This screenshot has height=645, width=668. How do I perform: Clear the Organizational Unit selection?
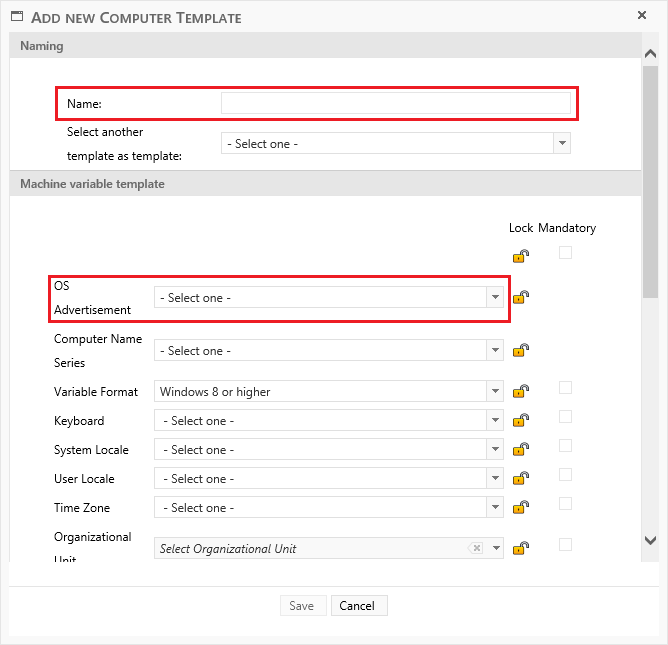476,548
